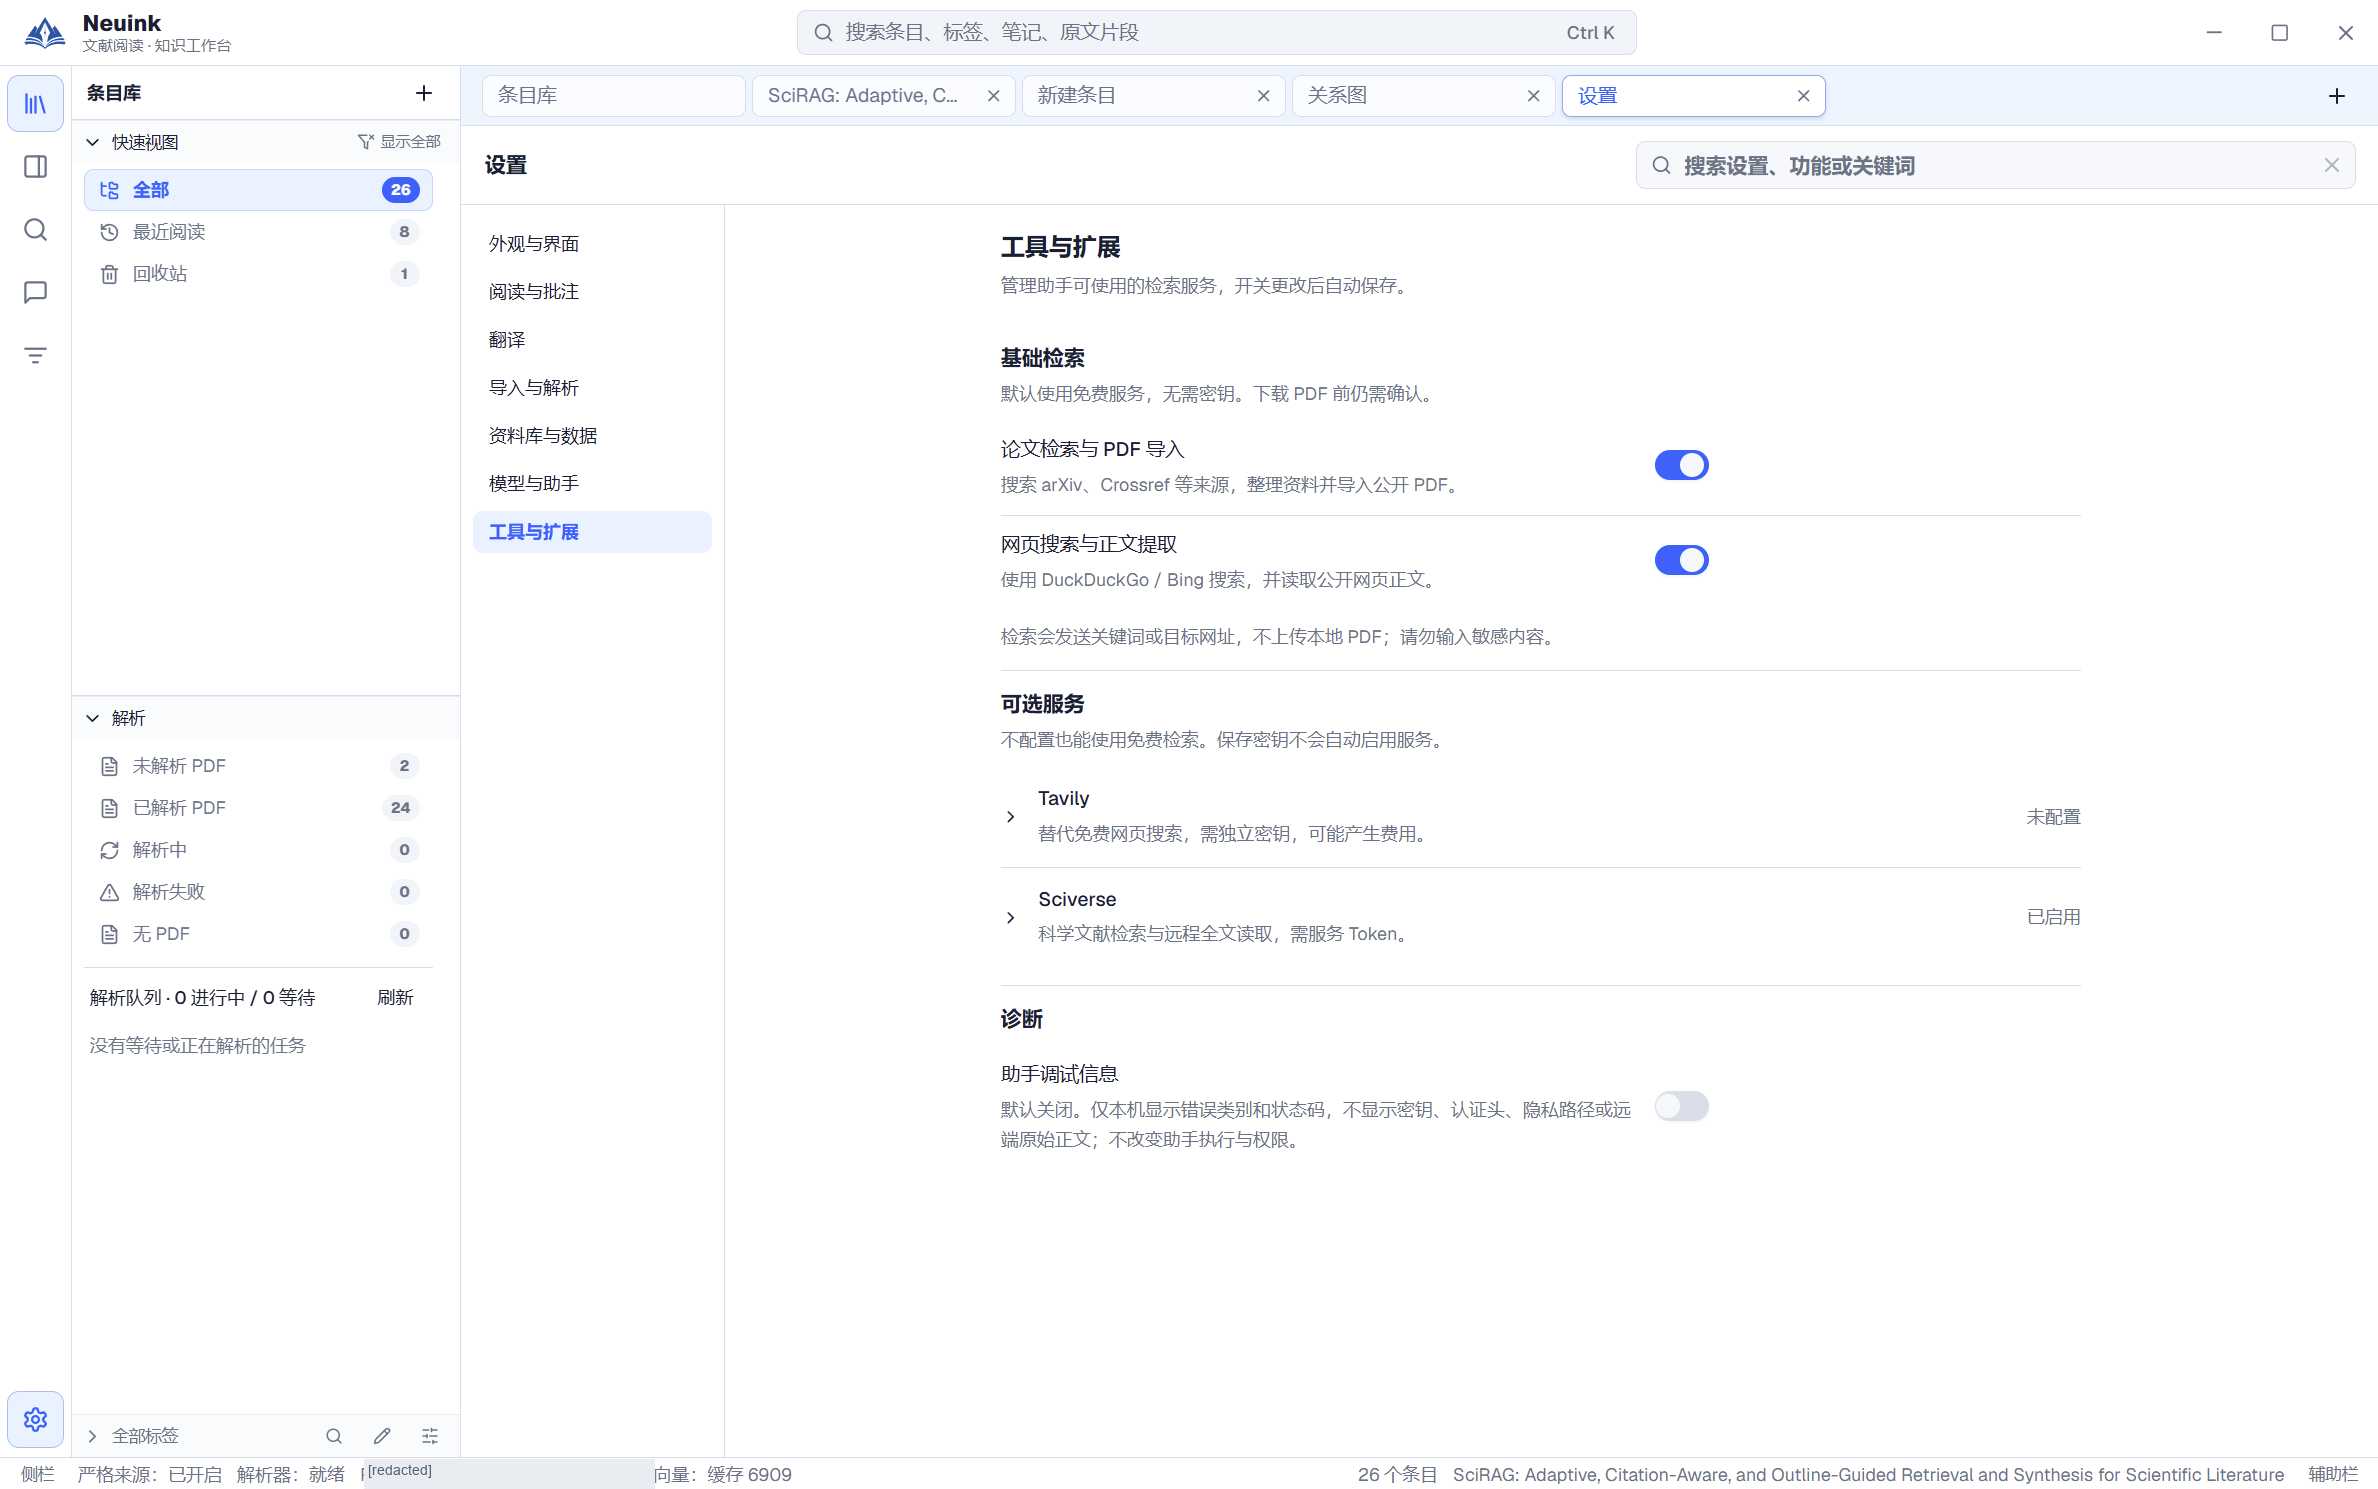The image size is (2378, 1489).
Task: Collapse the 解析 section
Action: coord(93,718)
